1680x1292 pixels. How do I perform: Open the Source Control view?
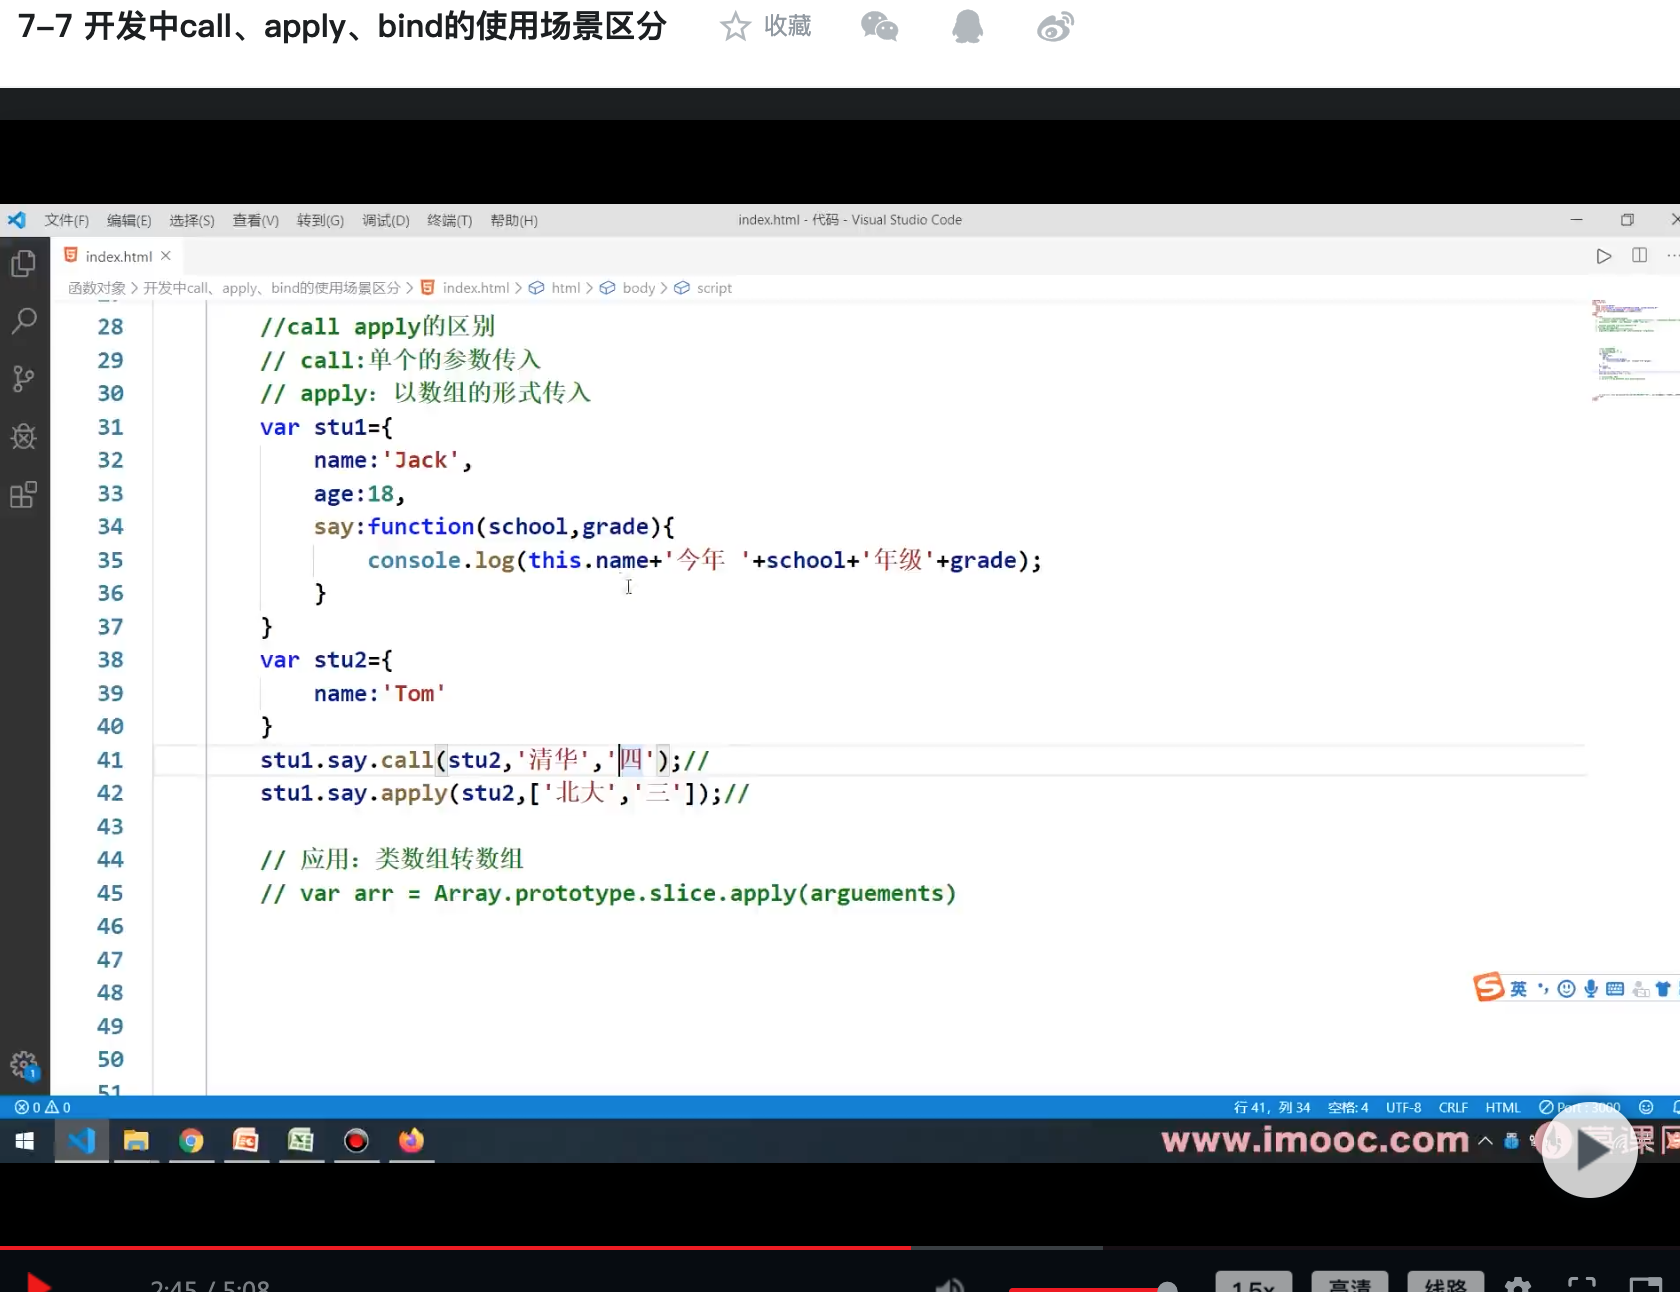pyautogui.click(x=23, y=379)
